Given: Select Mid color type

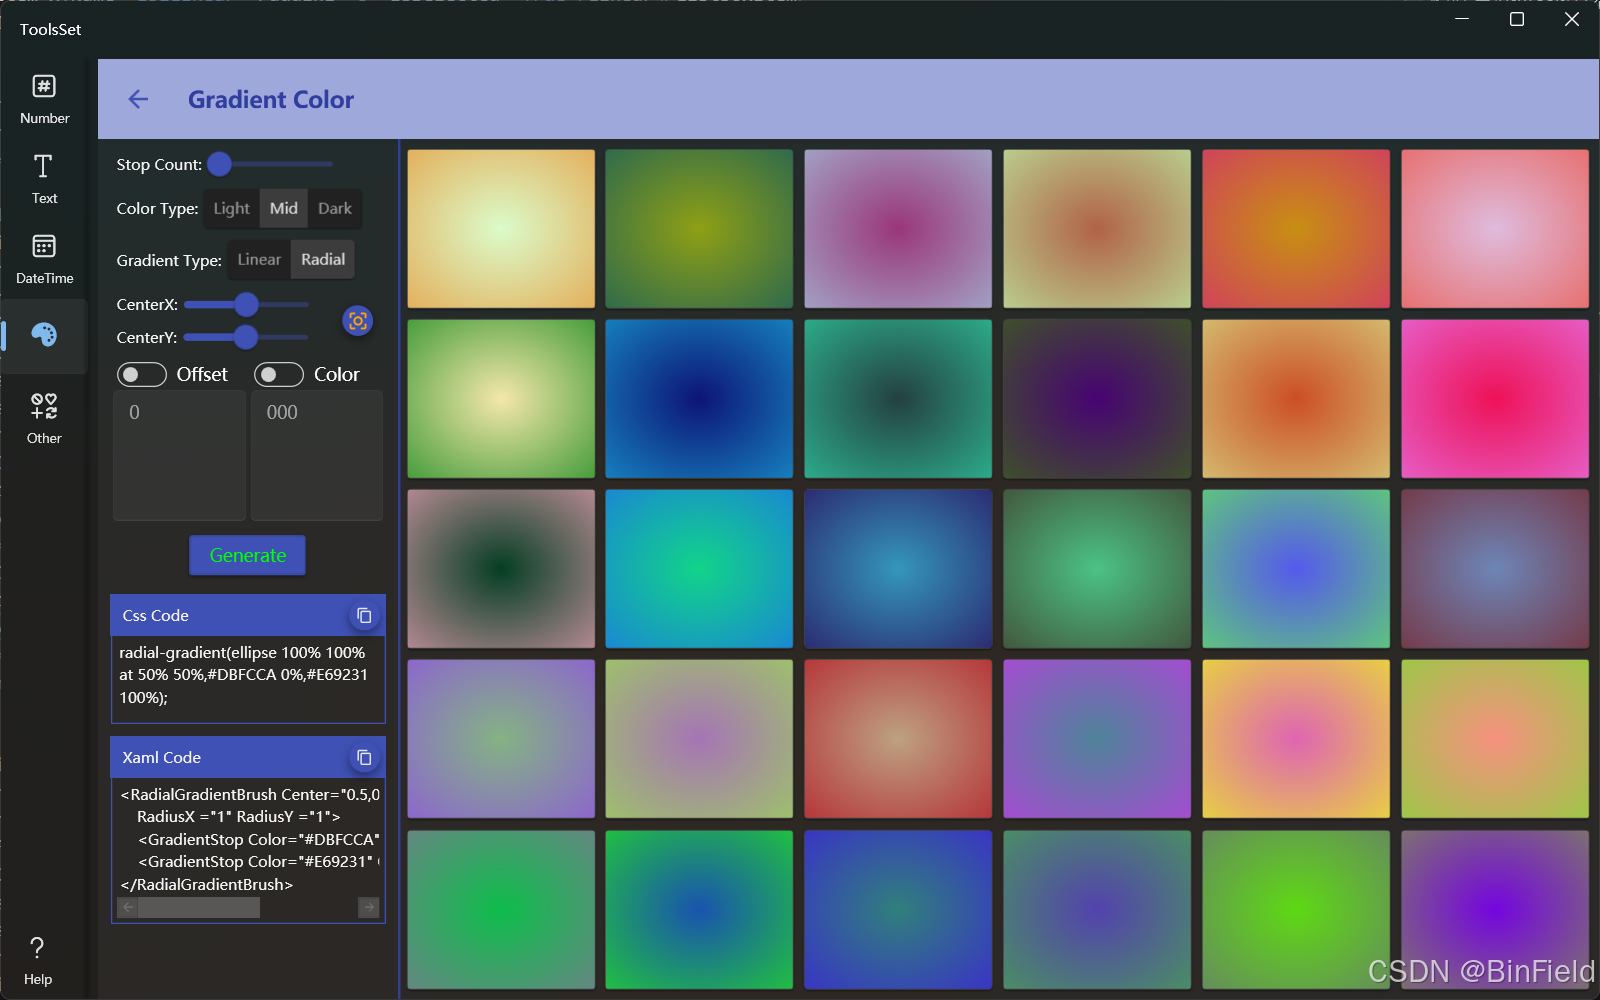Looking at the screenshot, I should [284, 208].
